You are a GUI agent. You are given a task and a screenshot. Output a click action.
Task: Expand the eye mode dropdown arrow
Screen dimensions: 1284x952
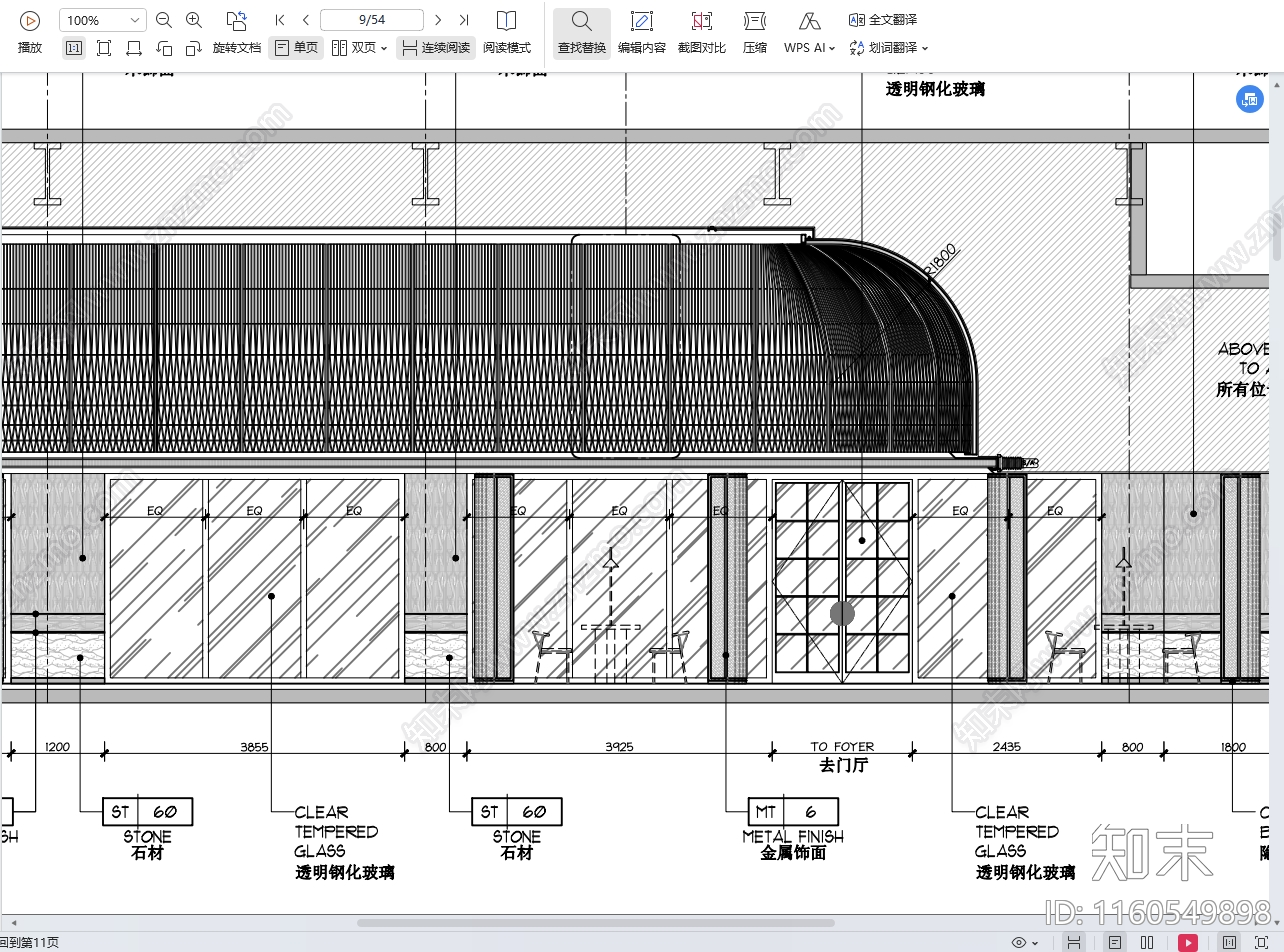[x=1036, y=942]
